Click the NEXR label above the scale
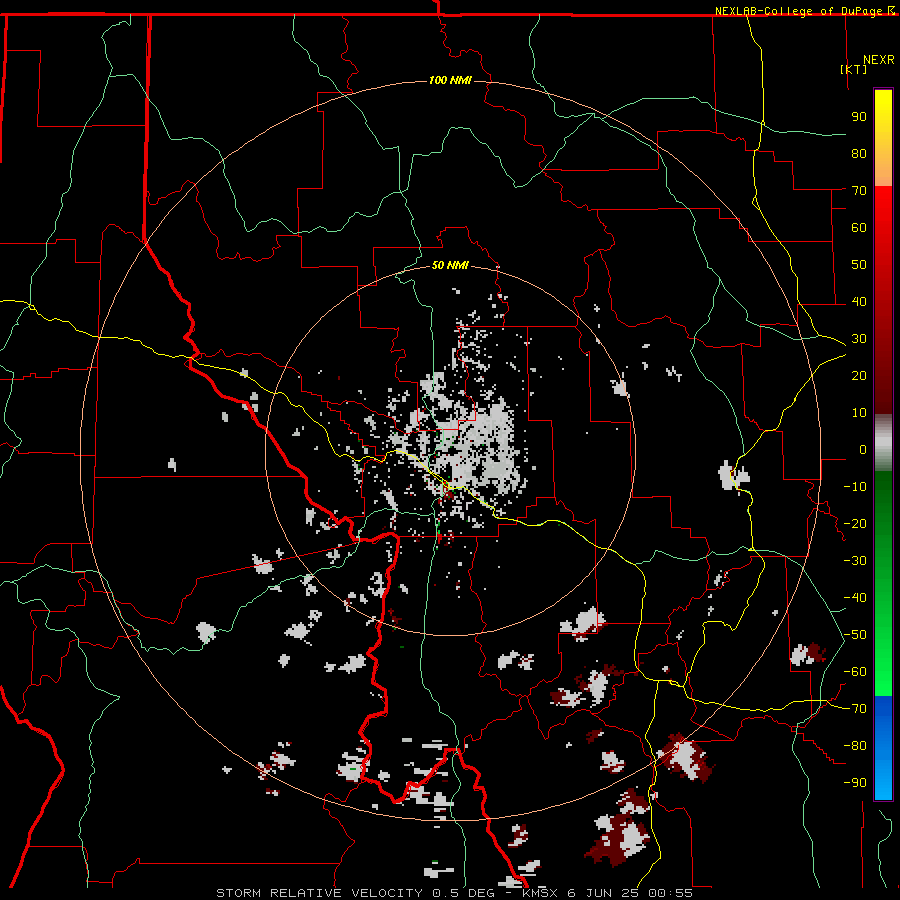 point(879,60)
